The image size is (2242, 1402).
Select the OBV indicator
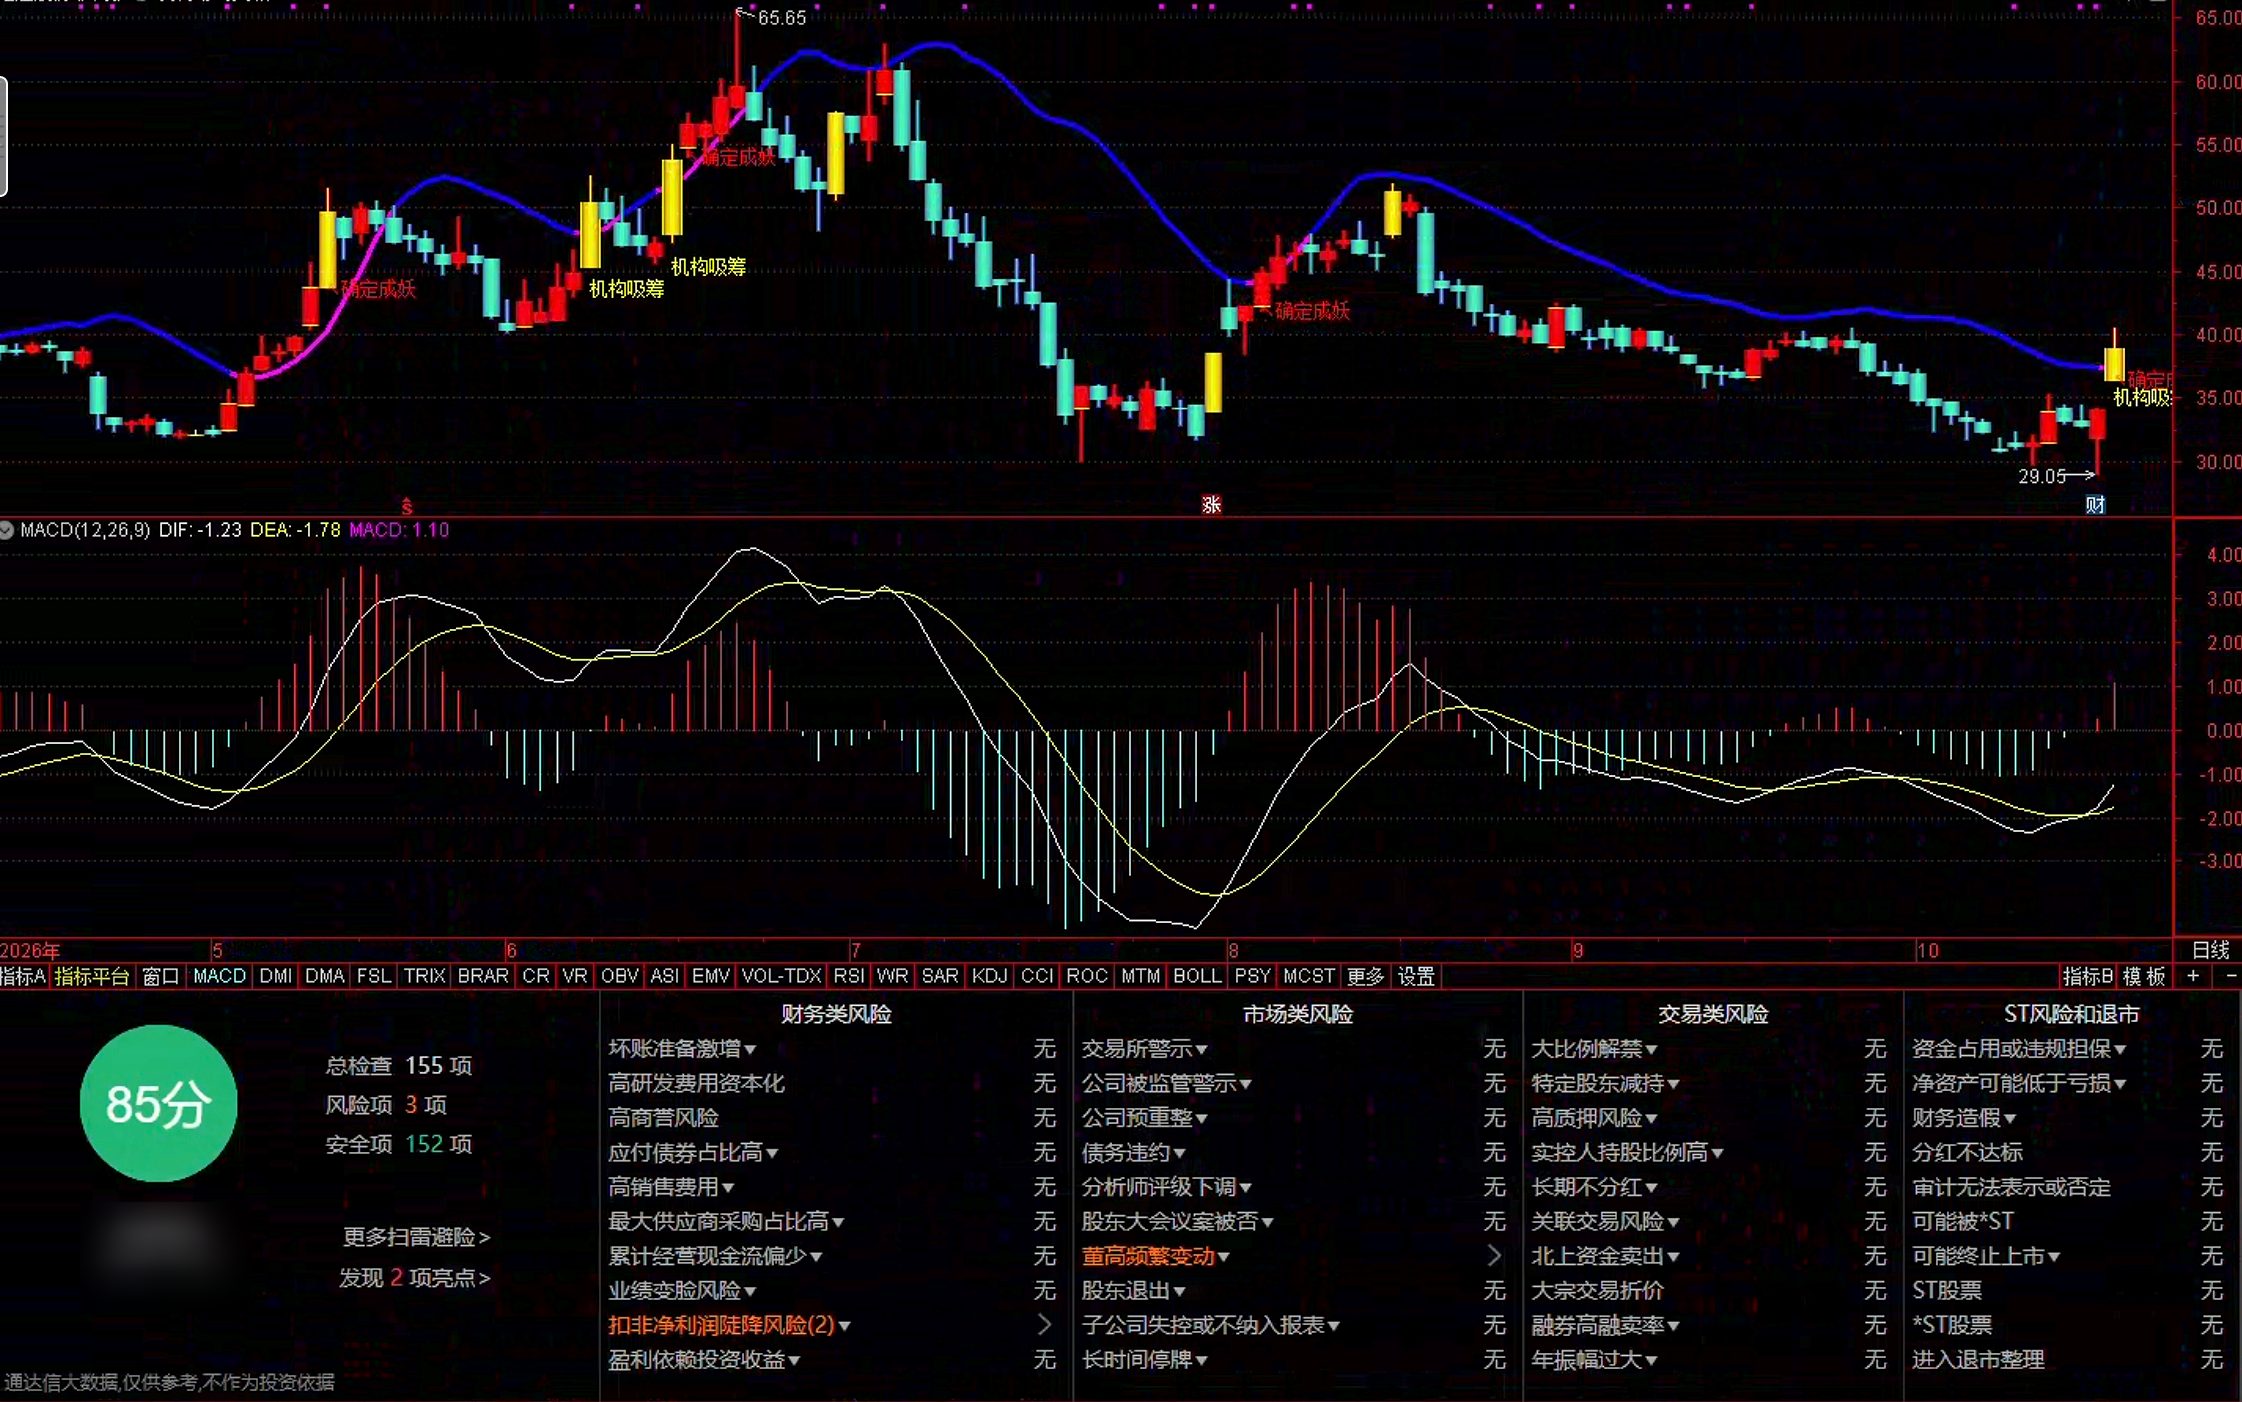pos(619,976)
